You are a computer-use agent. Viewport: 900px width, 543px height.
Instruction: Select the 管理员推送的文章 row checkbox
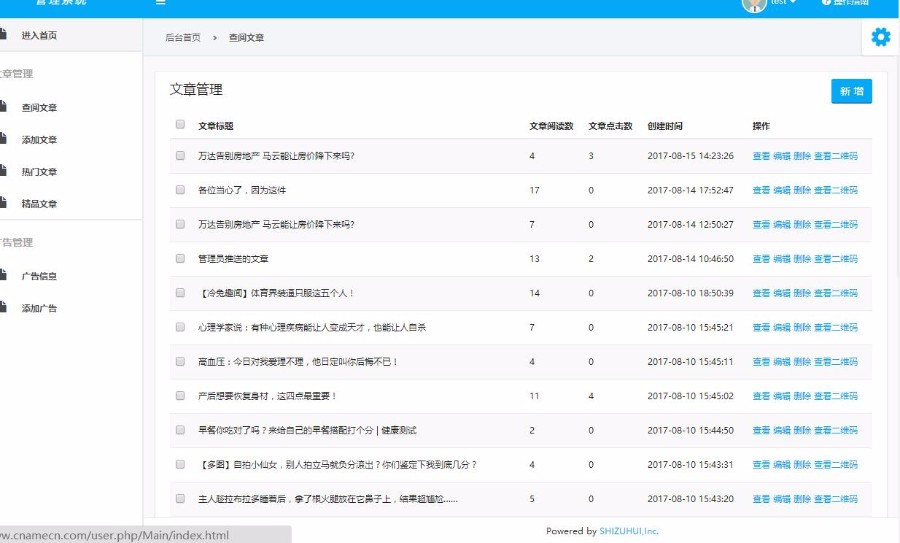point(180,258)
